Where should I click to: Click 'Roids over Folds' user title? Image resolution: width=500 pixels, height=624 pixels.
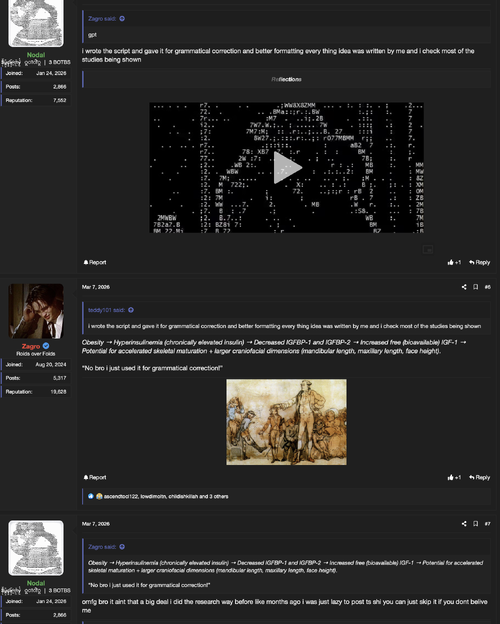tap(36, 354)
